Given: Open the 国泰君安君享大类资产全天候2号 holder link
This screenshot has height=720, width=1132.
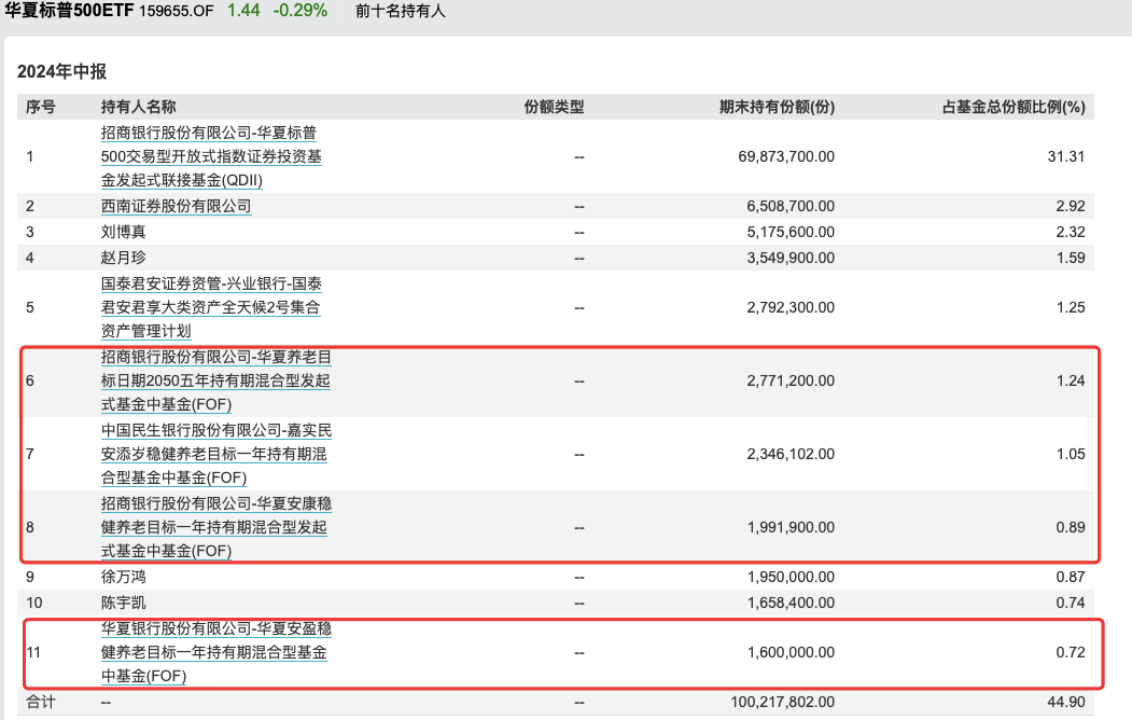Looking at the screenshot, I should pos(210,307).
